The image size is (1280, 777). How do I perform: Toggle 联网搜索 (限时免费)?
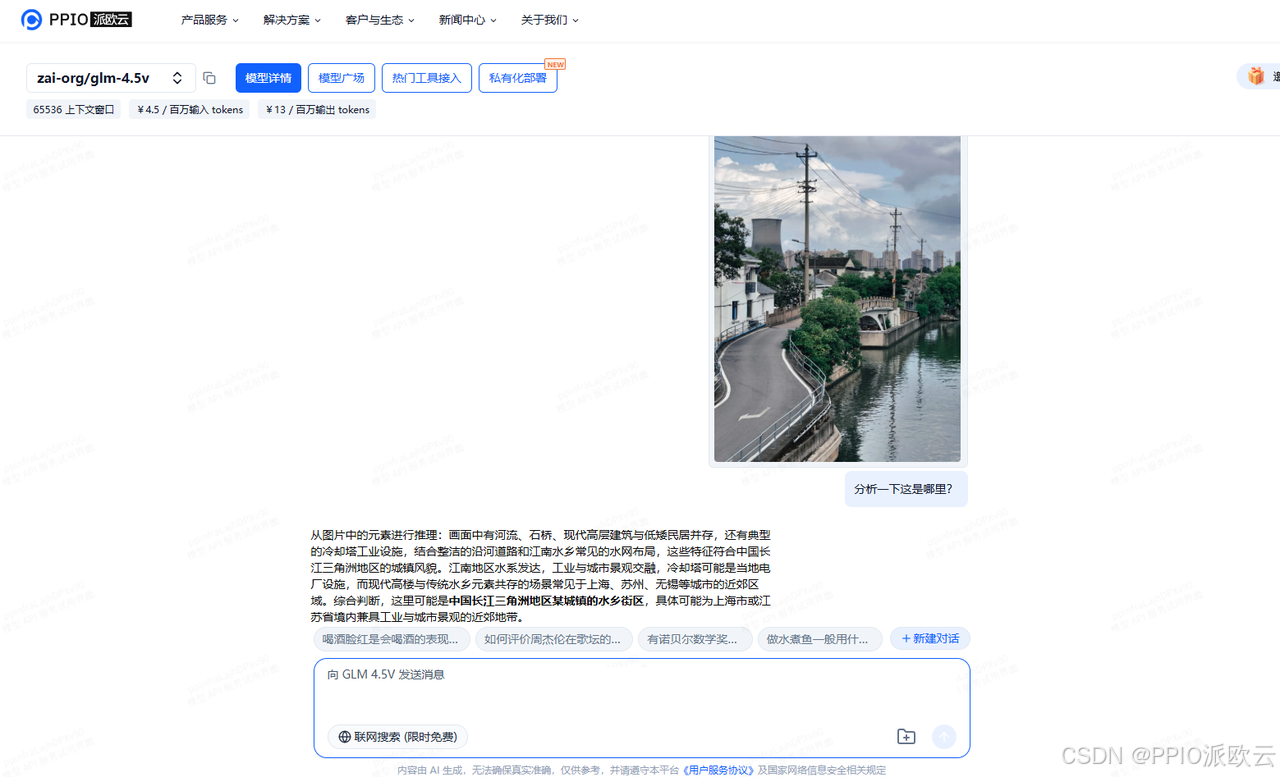pyautogui.click(x=398, y=737)
